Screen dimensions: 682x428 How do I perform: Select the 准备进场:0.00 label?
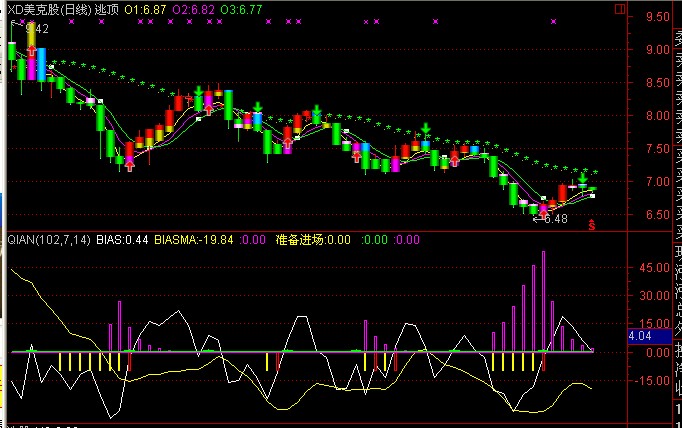[x=313, y=240]
